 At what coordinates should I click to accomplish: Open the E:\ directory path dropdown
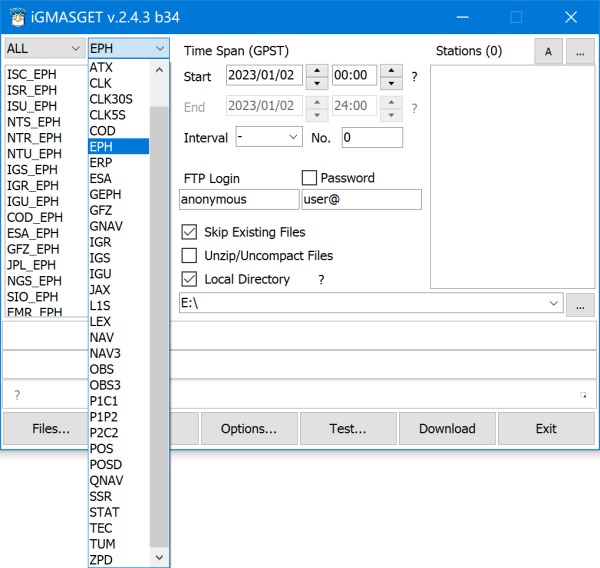coord(554,303)
